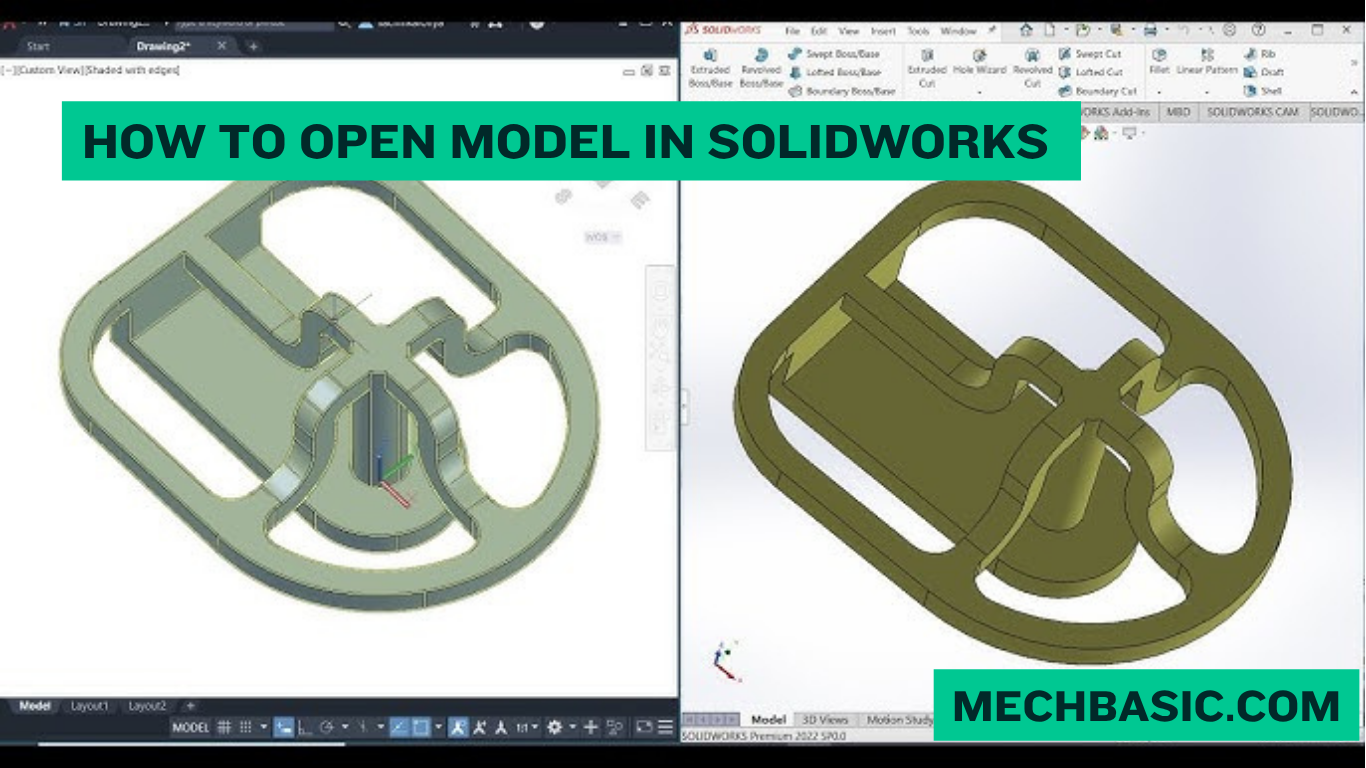This screenshot has width=1366, height=768.
Task: Expand AutoCAD polar tracking dropdown arrow
Action: pos(345,727)
